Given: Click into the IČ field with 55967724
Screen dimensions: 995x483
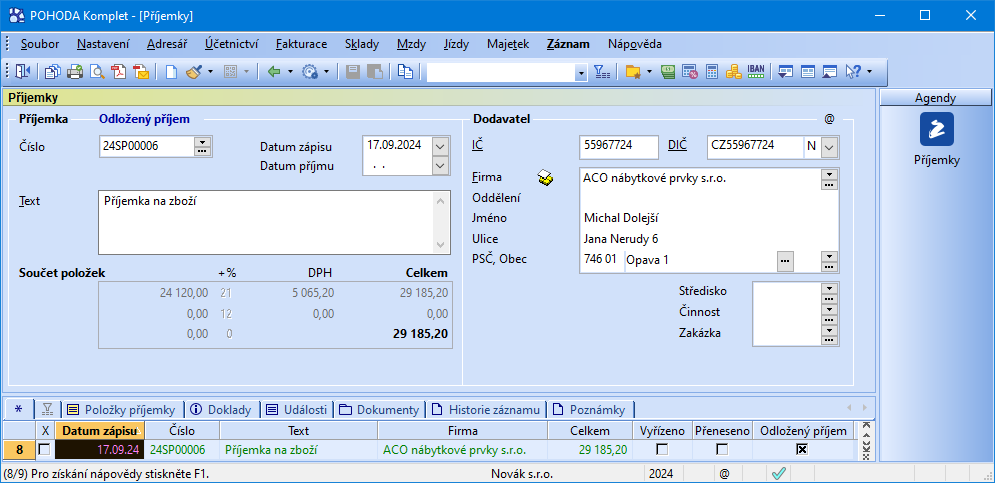Looking at the screenshot, I should click(x=619, y=147).
